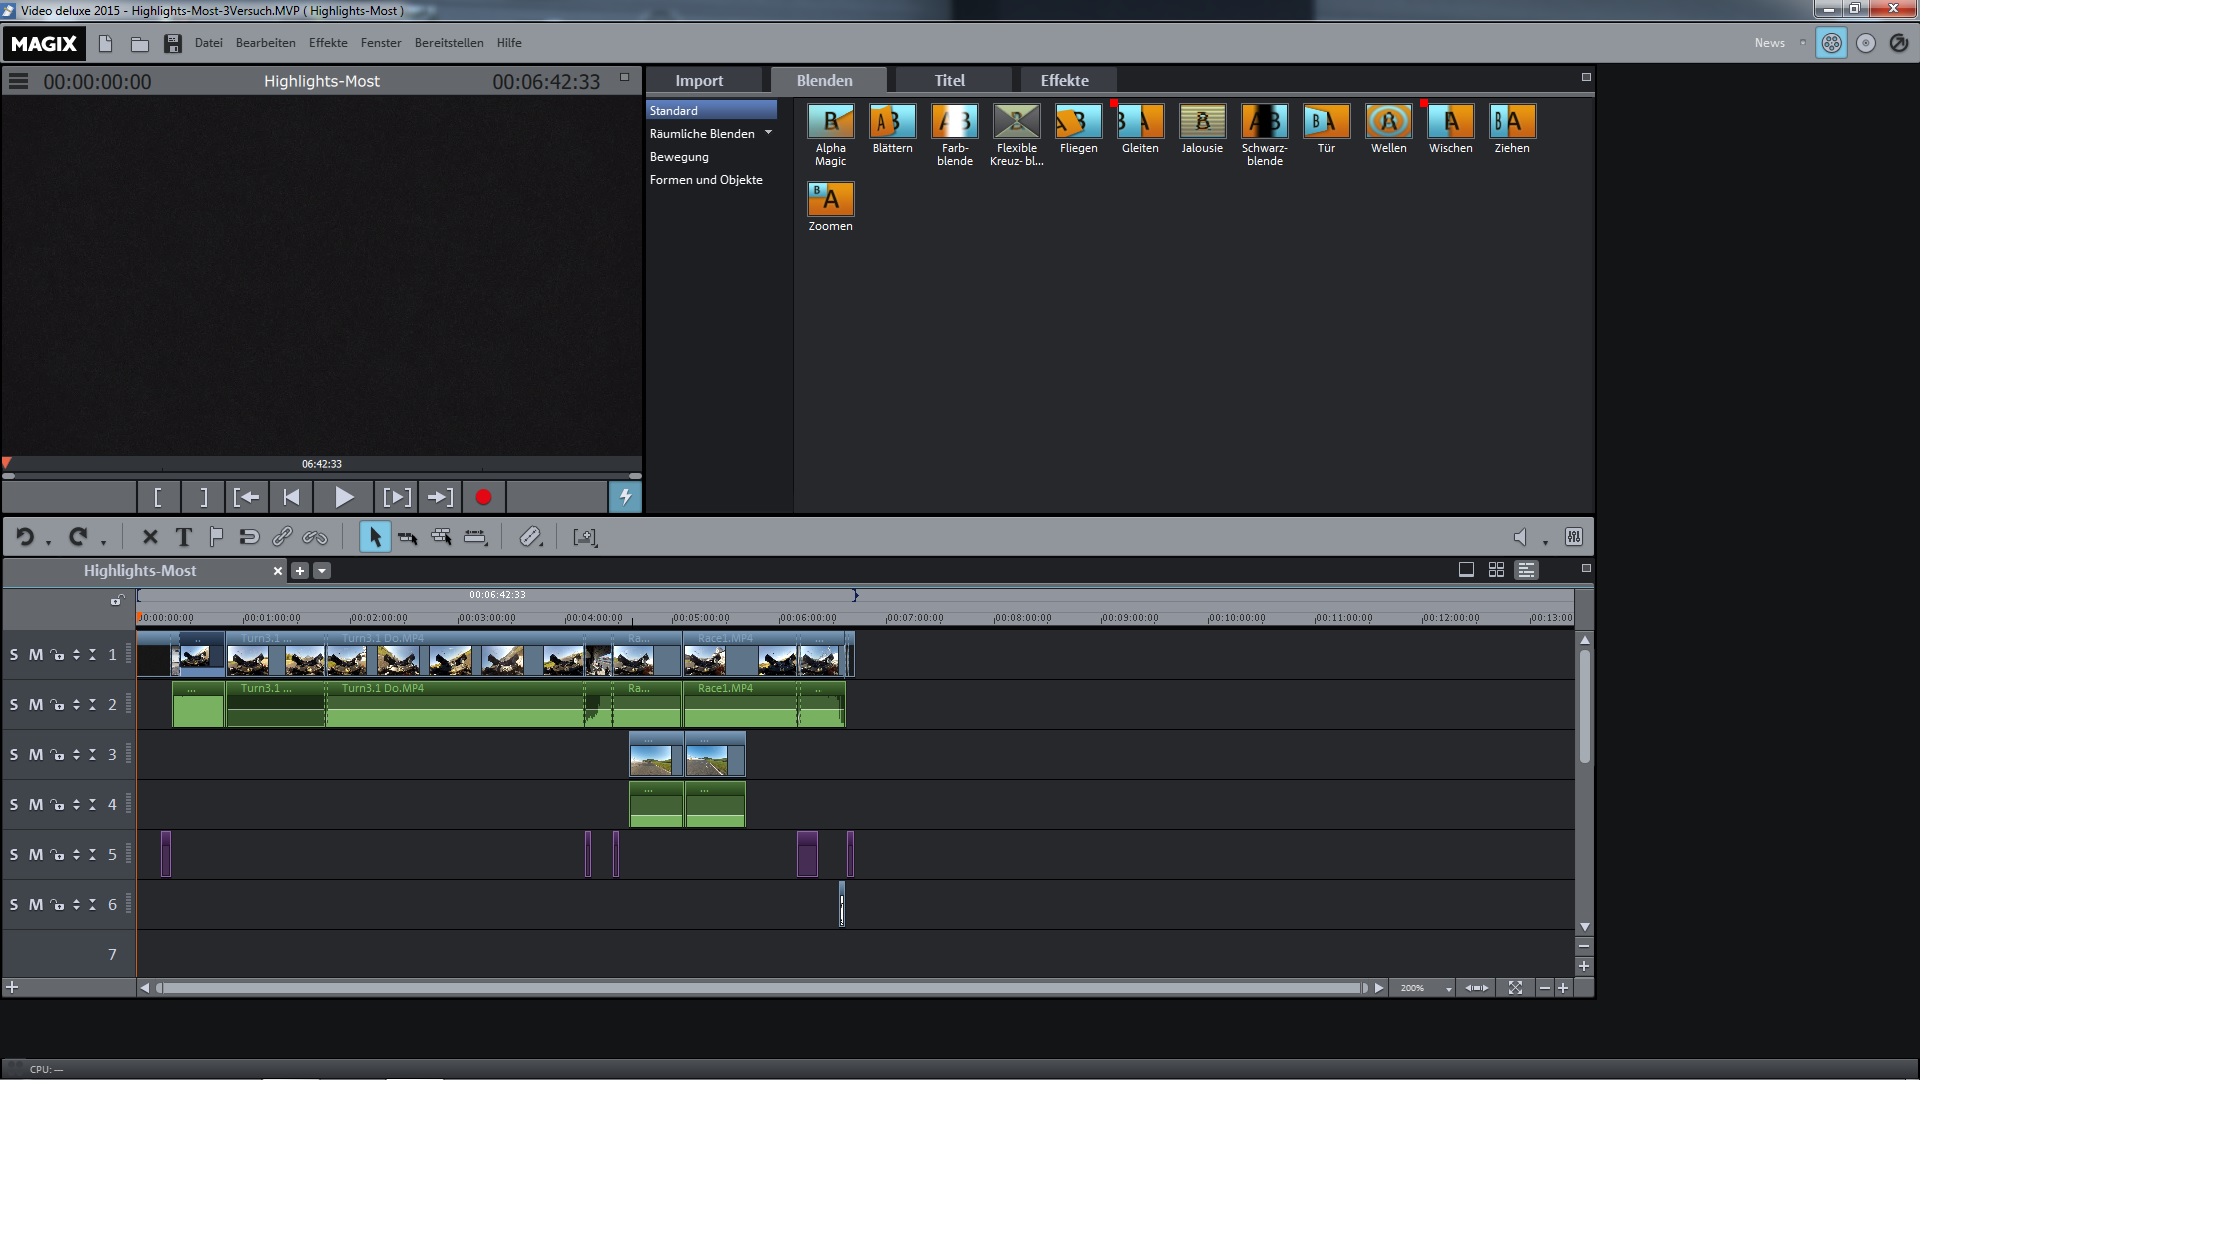The height and width of the screenshot is (1256, 2236).
Task: Open movie tab dropdown arrow
Action: click(321, 571)
